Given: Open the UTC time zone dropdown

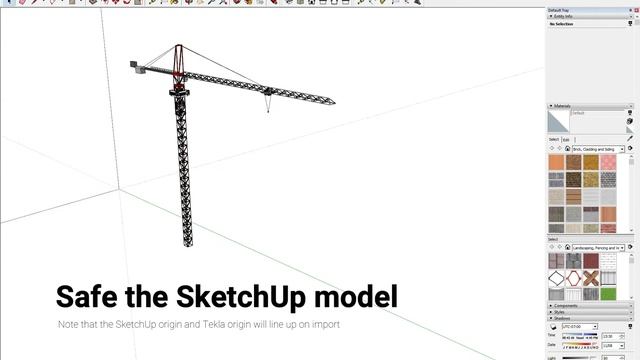Looking at the screenshot, I should pyautogui.click(x=580, y=327).
